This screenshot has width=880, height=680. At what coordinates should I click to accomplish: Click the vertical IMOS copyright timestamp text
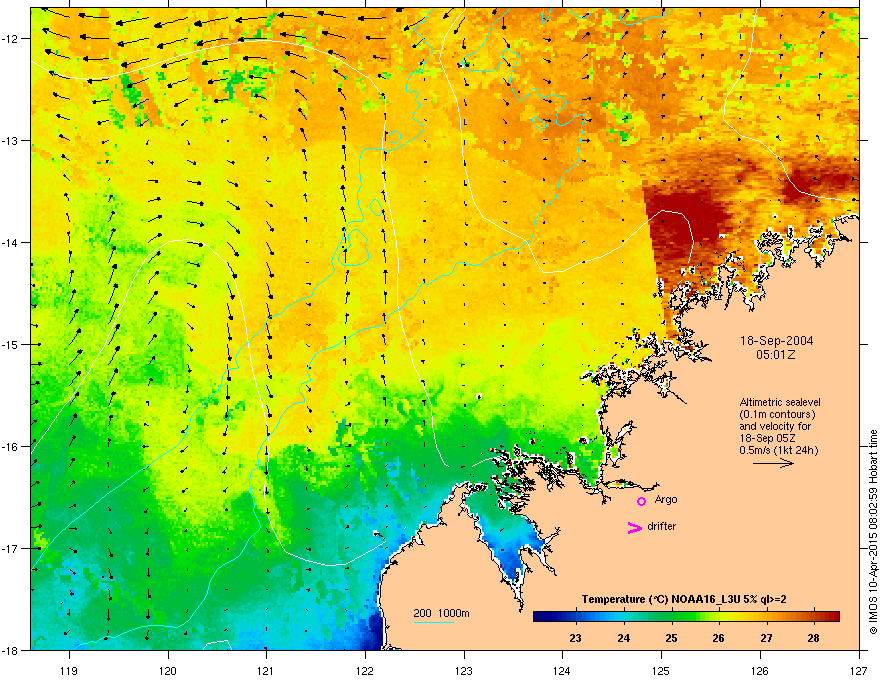point(873,532)
